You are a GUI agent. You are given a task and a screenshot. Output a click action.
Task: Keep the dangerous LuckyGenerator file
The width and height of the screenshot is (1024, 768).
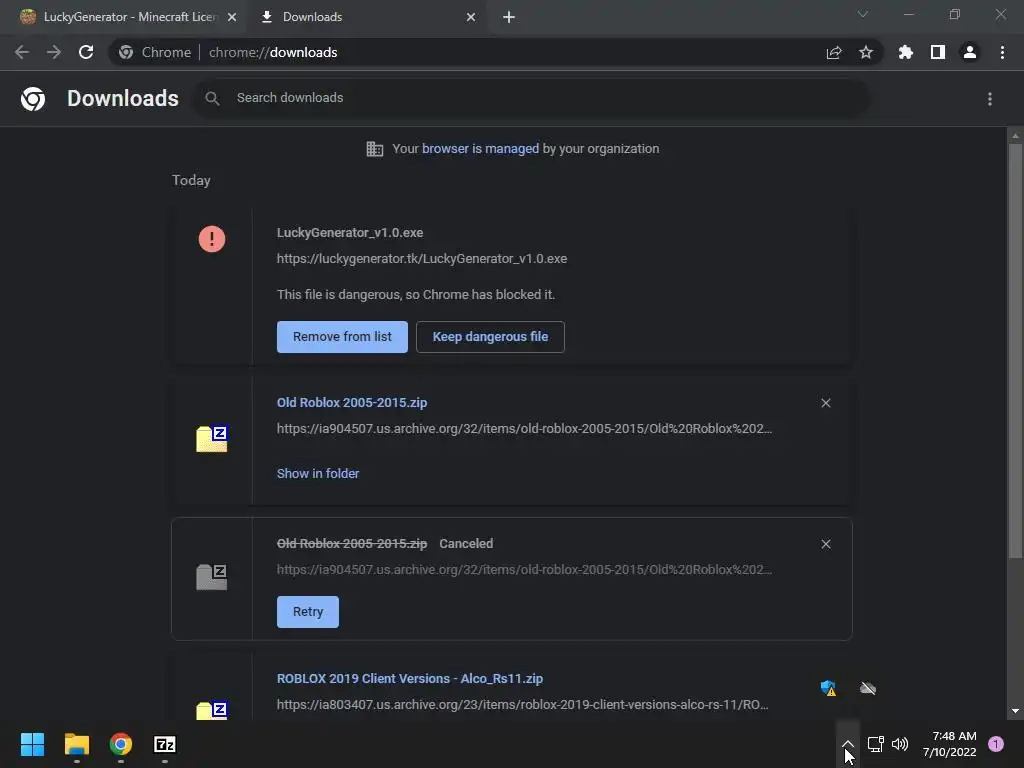[490, 337]
